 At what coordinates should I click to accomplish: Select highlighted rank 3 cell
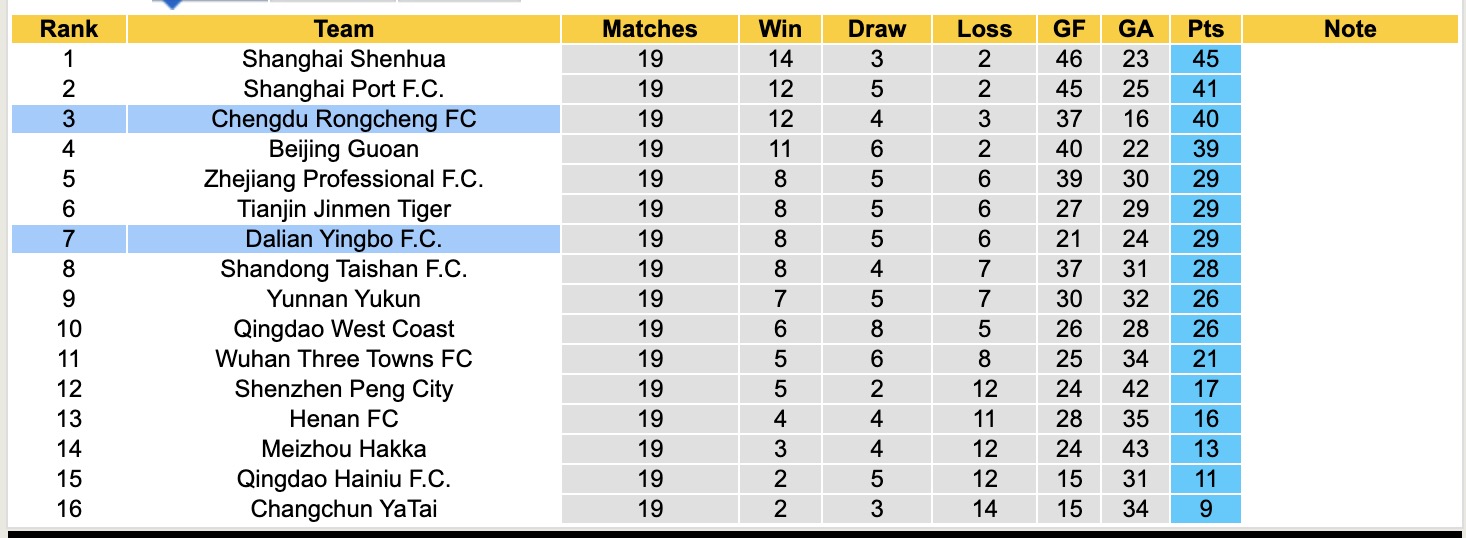pyautogui.click(x=69, y=119)
